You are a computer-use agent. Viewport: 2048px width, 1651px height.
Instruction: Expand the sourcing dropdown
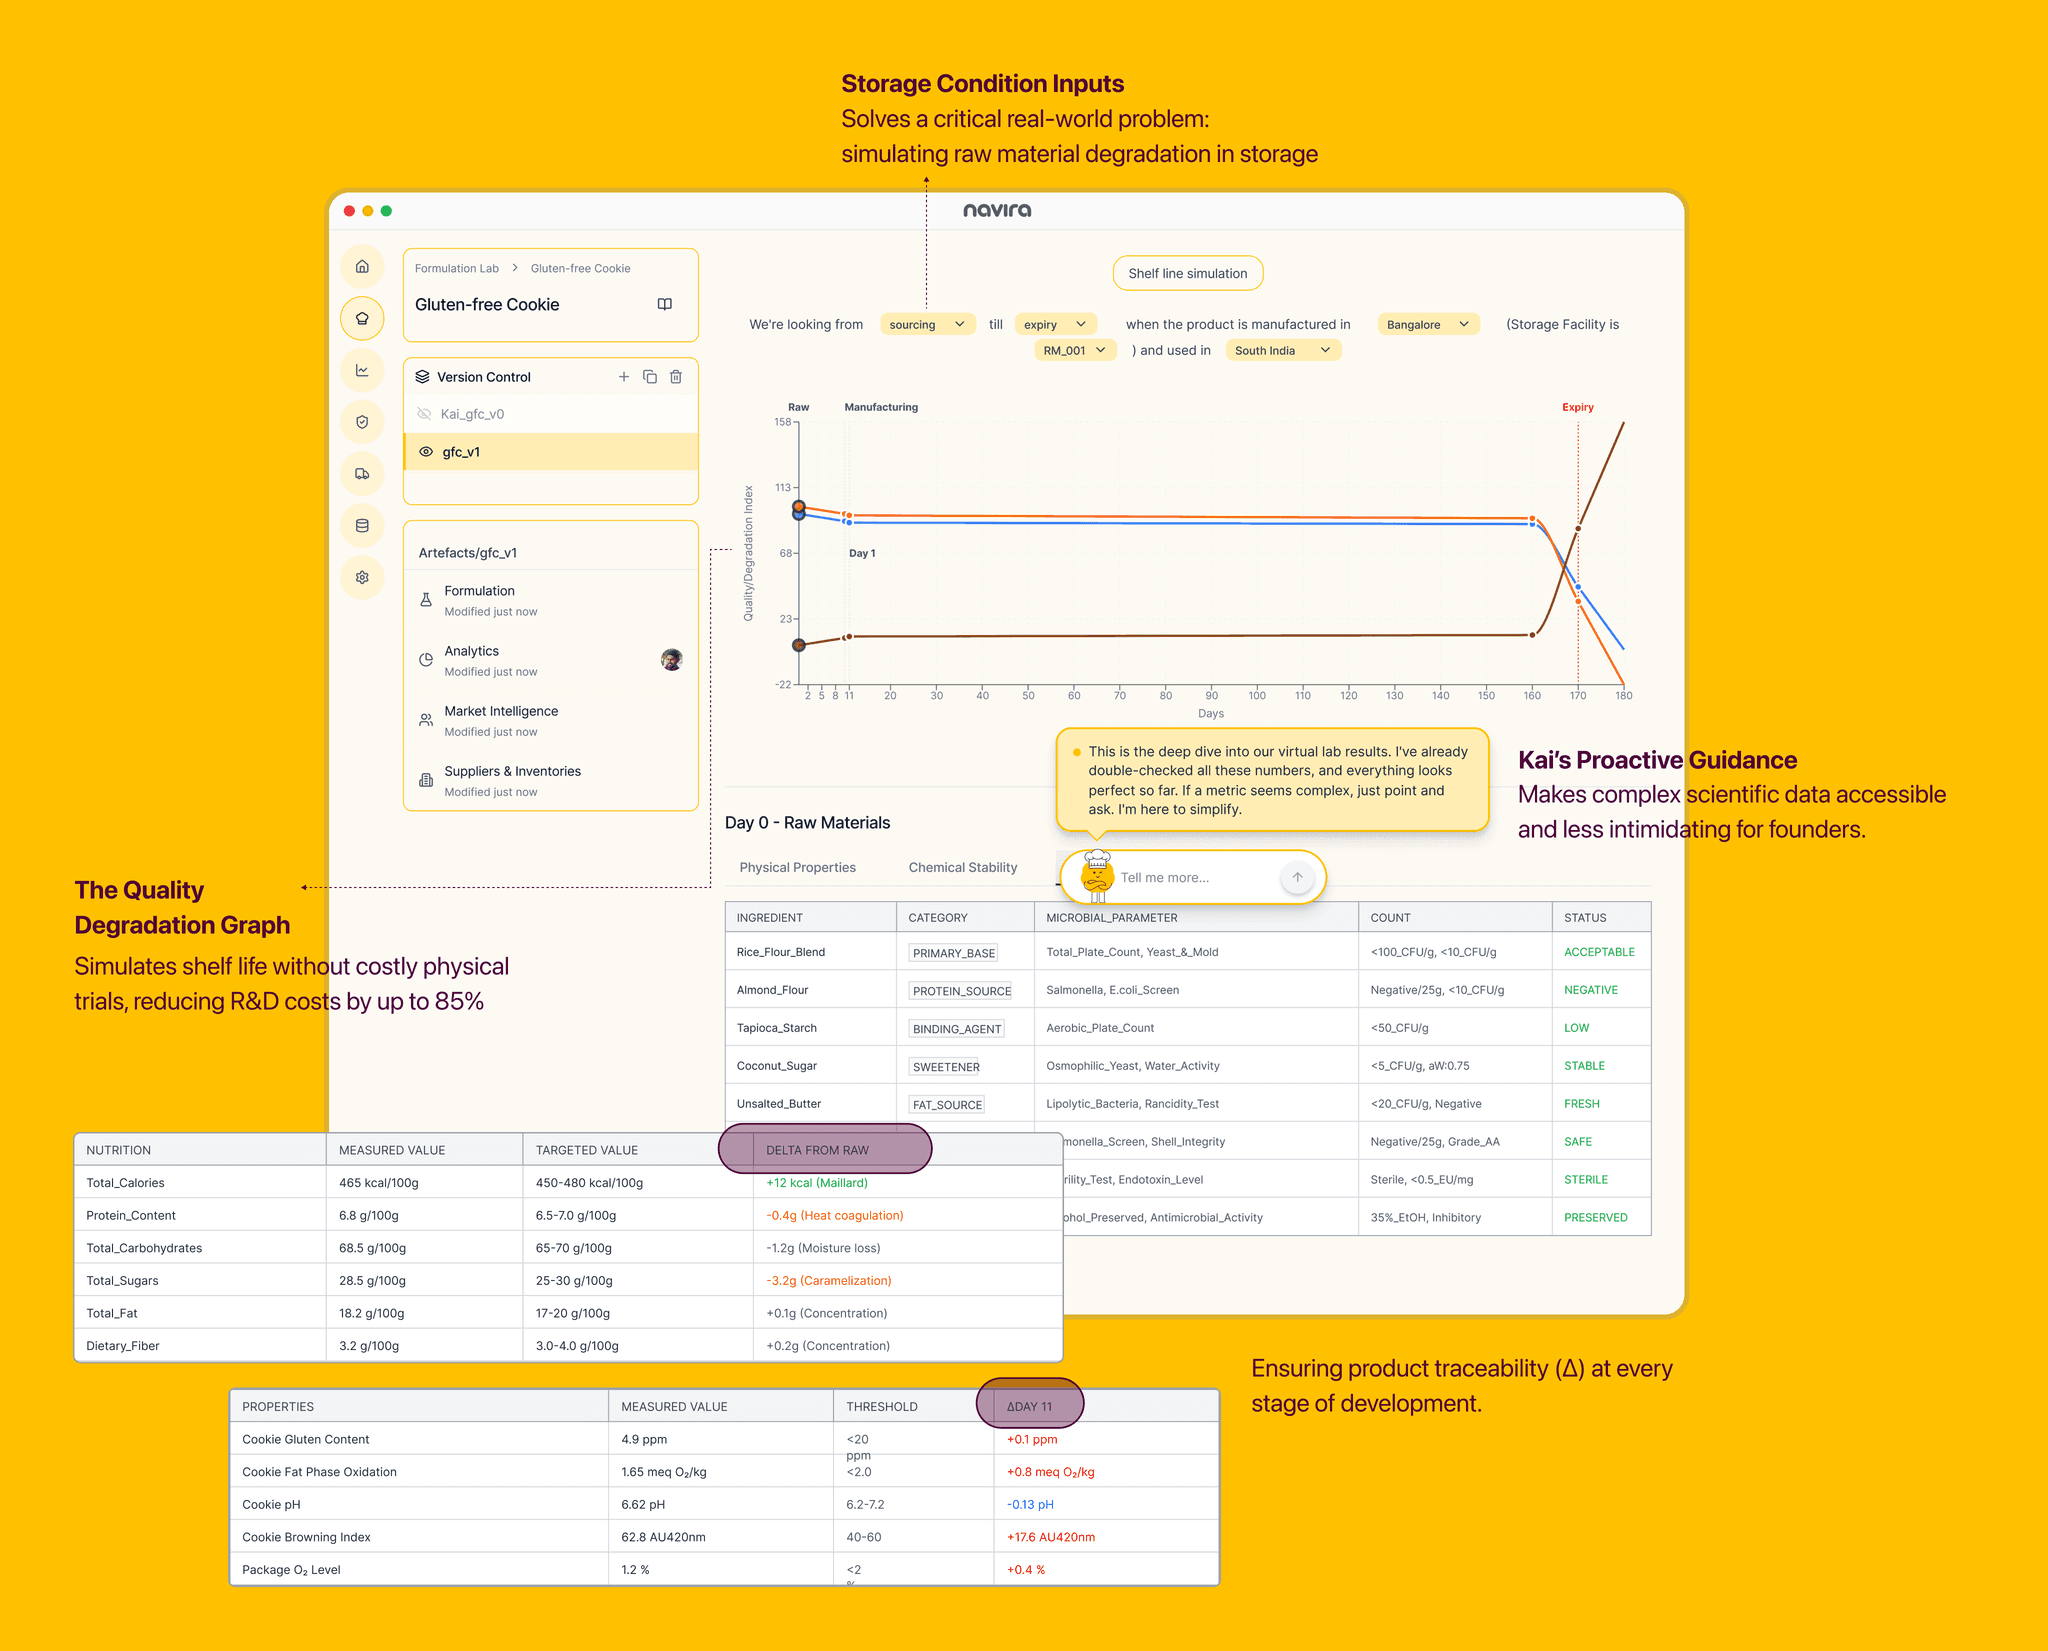(926, 325)
